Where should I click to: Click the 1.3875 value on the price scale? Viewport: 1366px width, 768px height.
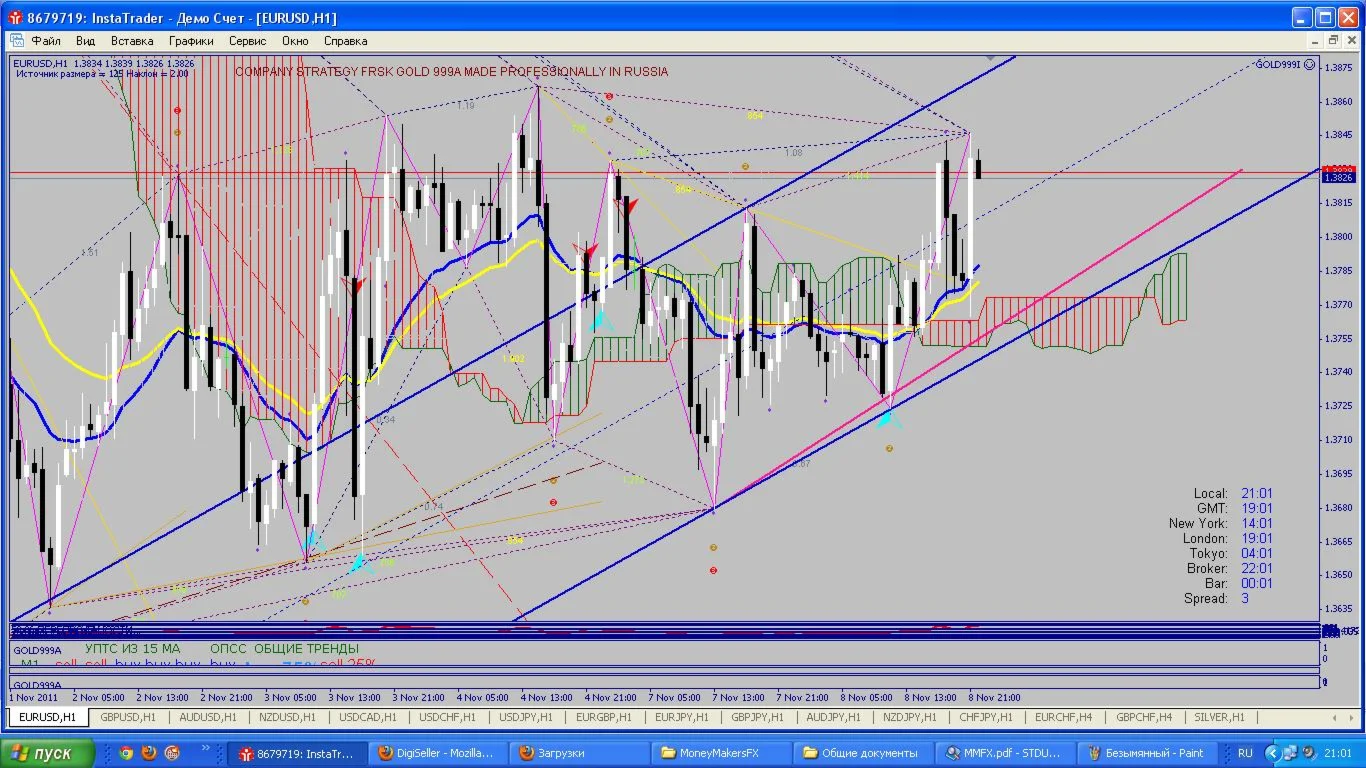tap(1338, 68)
